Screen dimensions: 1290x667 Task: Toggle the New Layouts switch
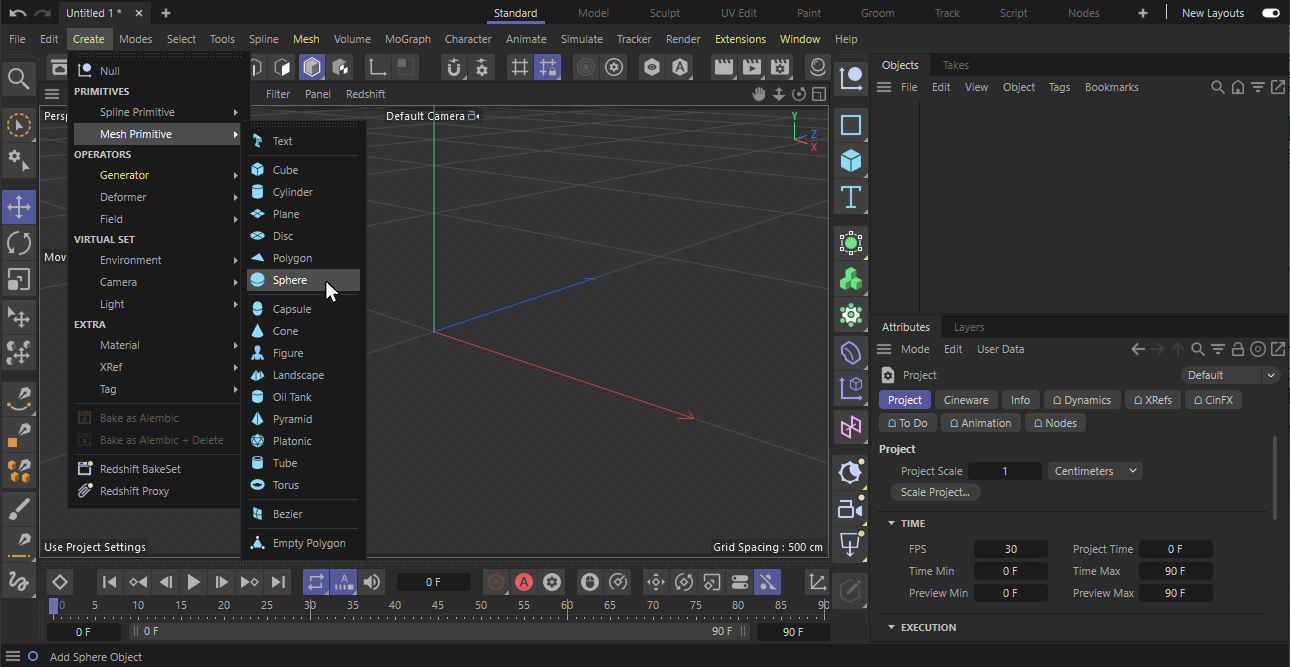(1270, 13)
